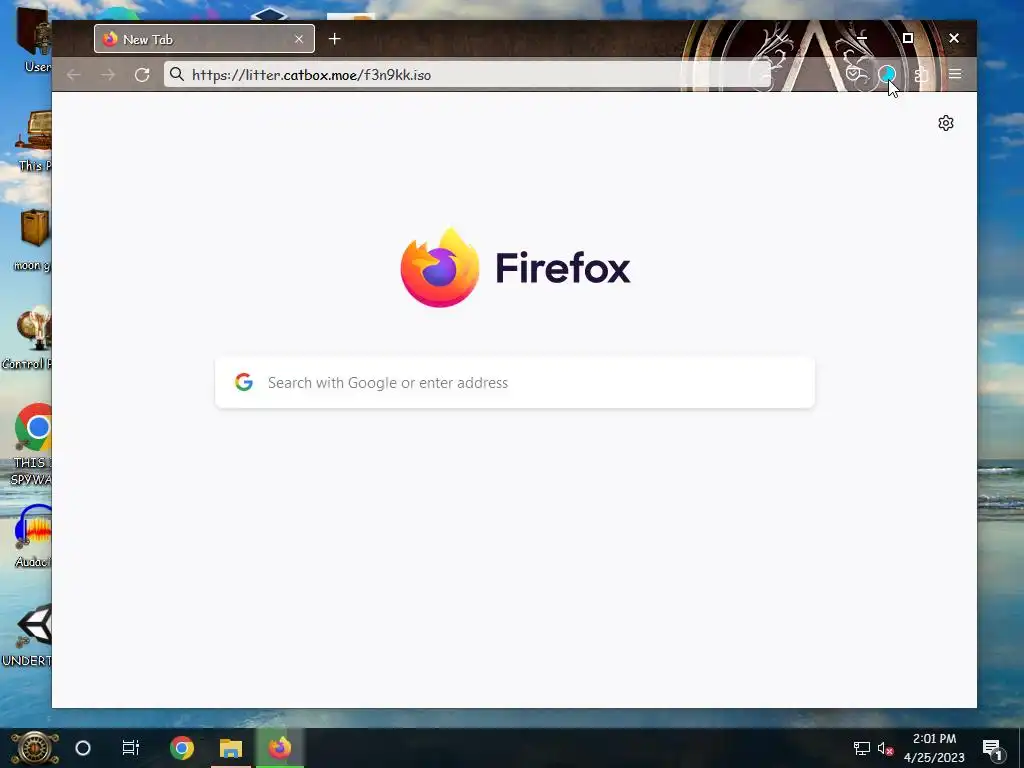Open the network icon in the system tray
This screenshot has width=1024, height=768.
point(862,748)
